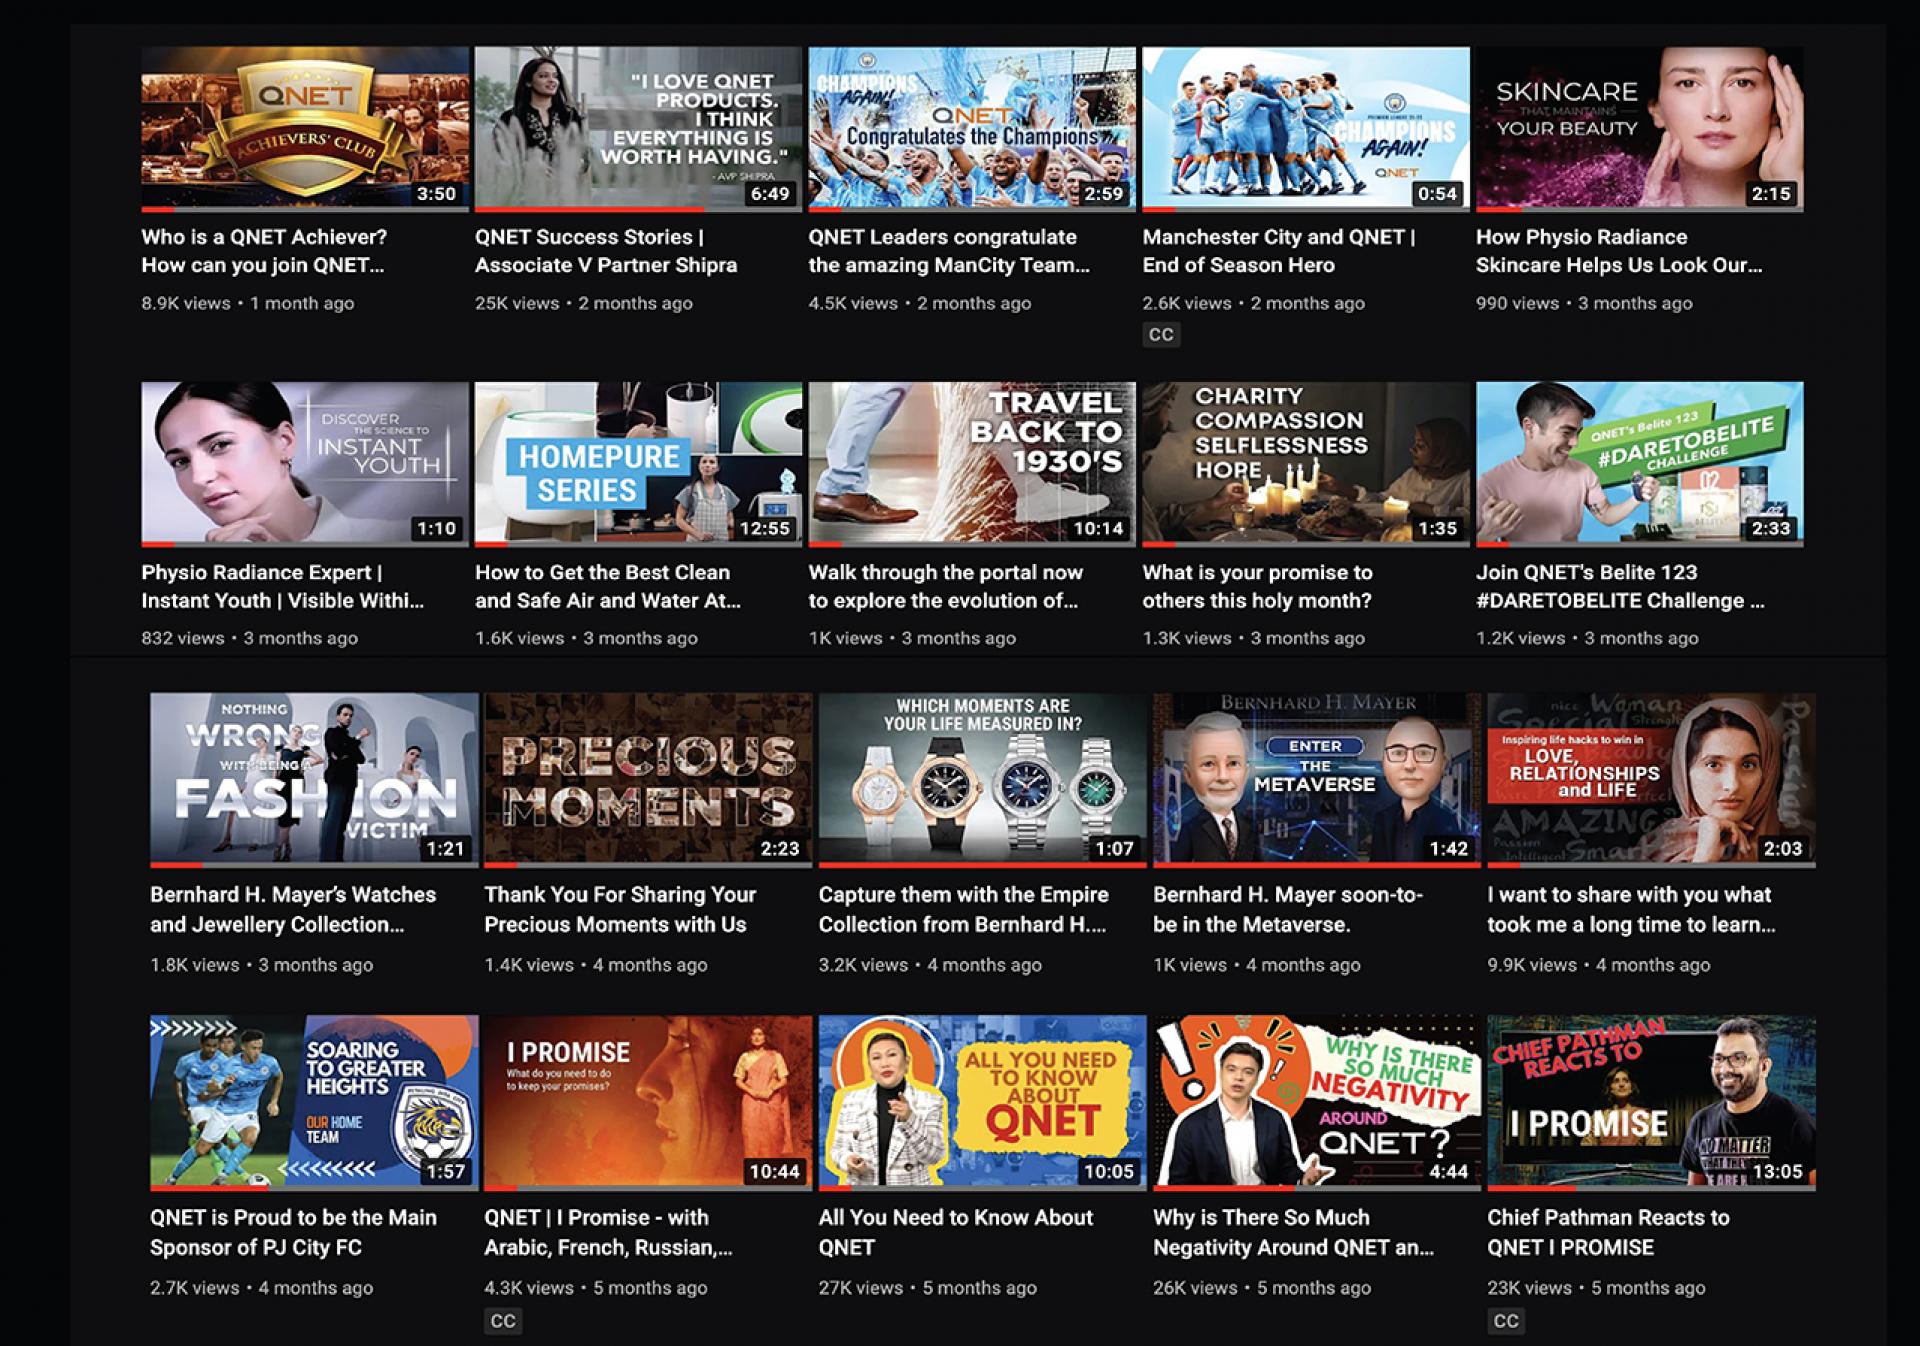Open the QNET Achievers' Club video thumbnail
Viewport: 1920px width, 1346px height.
[x=305, y=129]
